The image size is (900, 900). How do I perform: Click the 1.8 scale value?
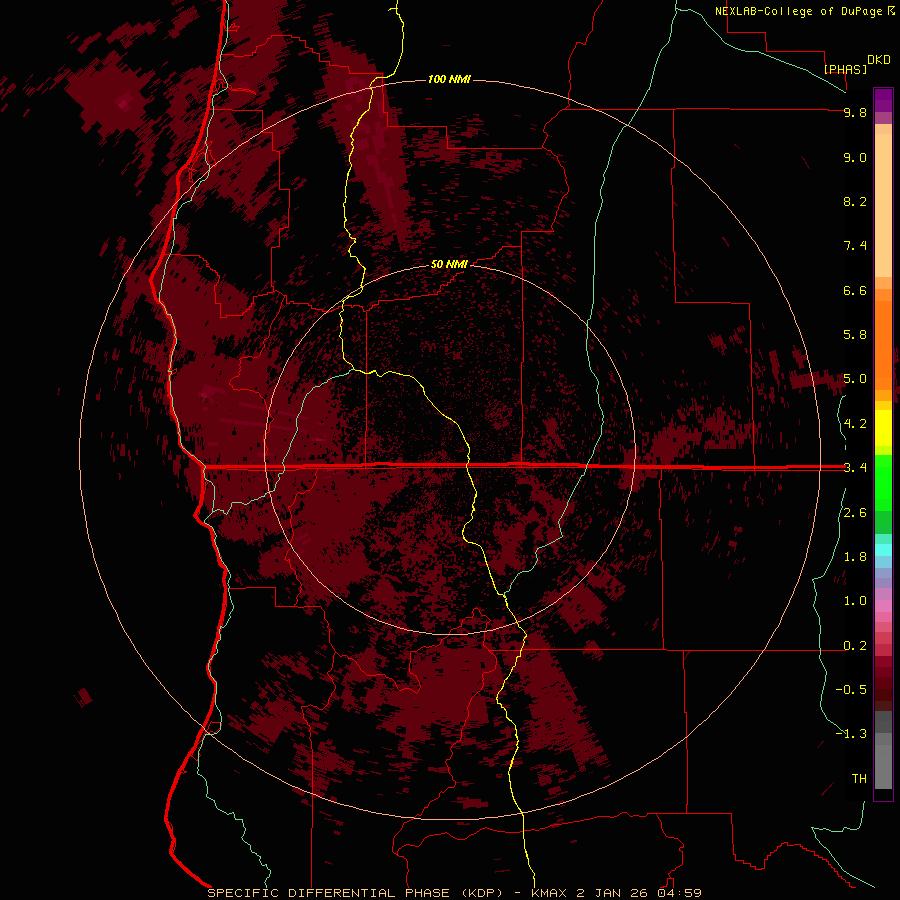point(855,557)
